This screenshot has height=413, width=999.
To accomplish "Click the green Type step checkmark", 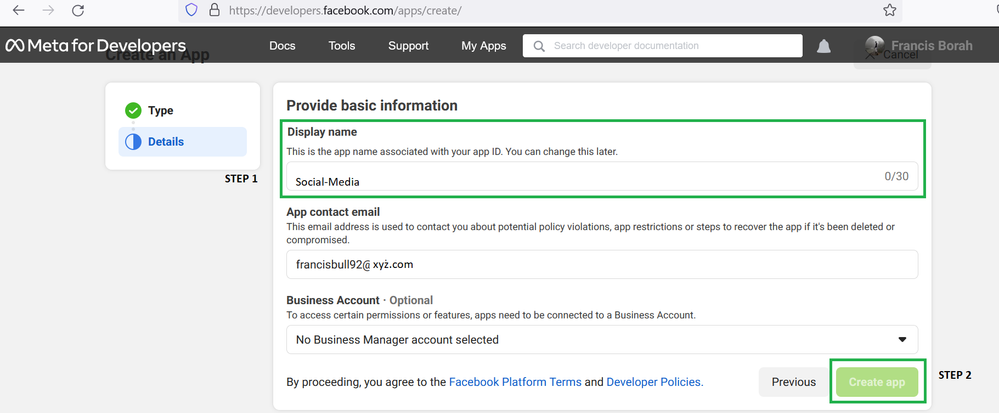I will pos(133,111).
